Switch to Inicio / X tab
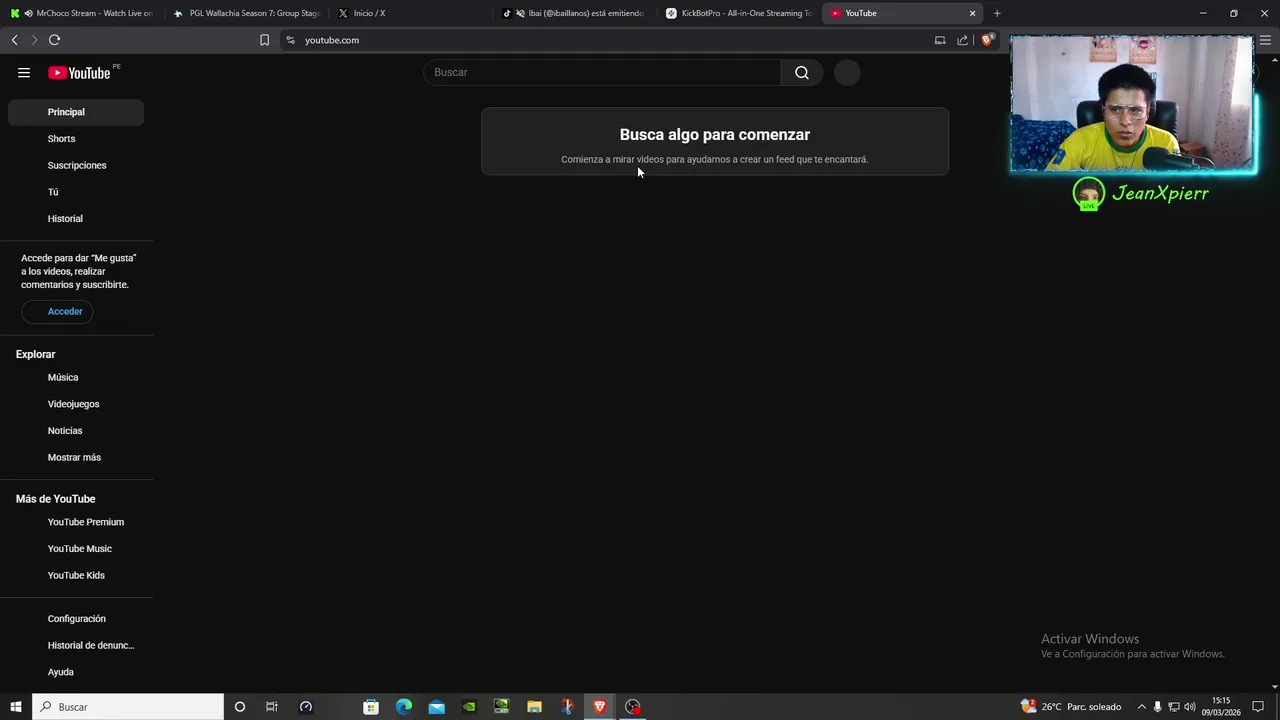 coord(411,13)
